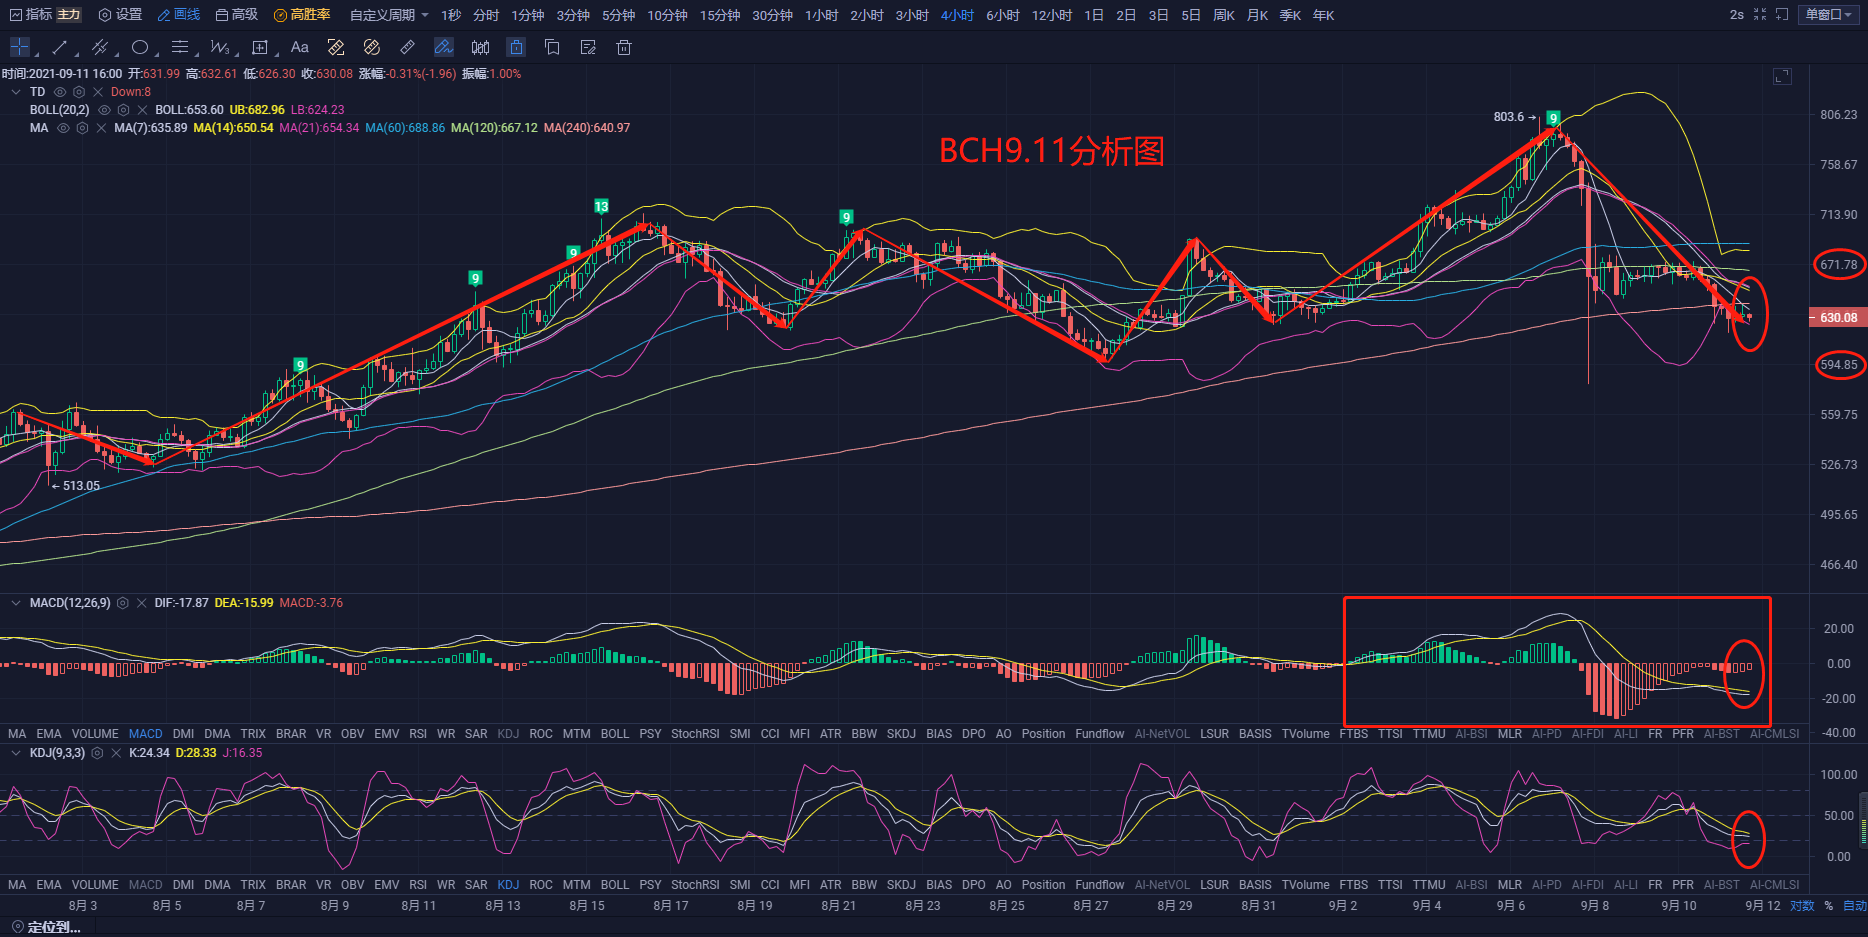
Task: Select the measure box tool
Action: click(260, 47)
